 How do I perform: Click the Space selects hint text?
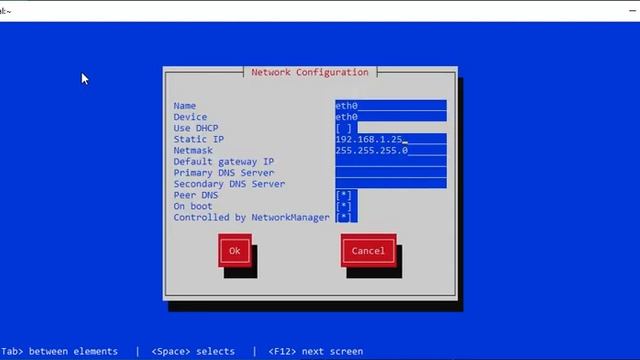click(x=193, y=351)
